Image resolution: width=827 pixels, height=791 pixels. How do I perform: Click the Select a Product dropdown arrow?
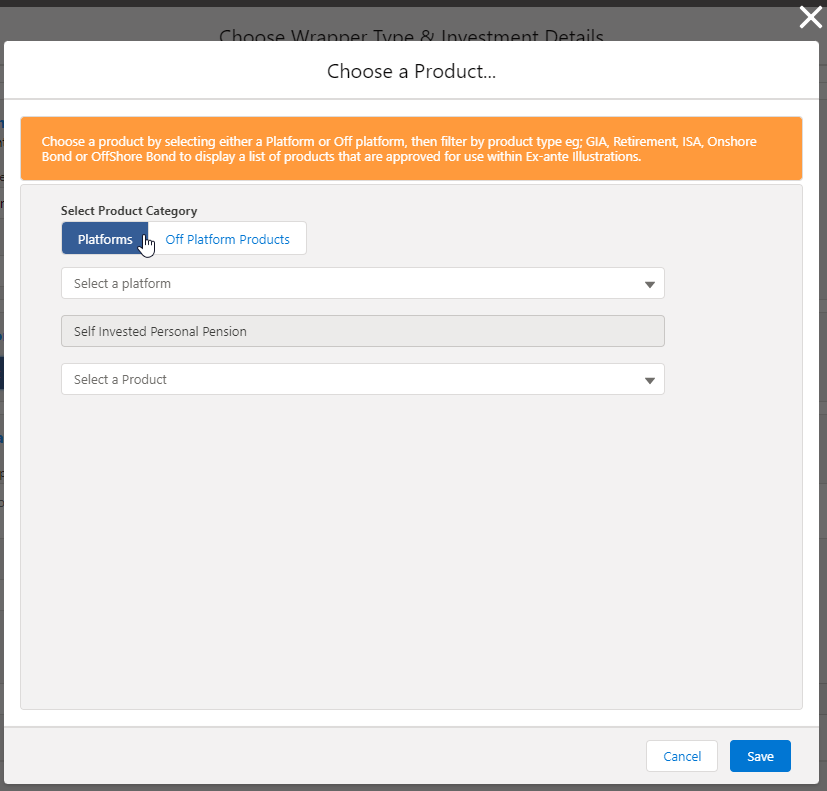[650, 380]
